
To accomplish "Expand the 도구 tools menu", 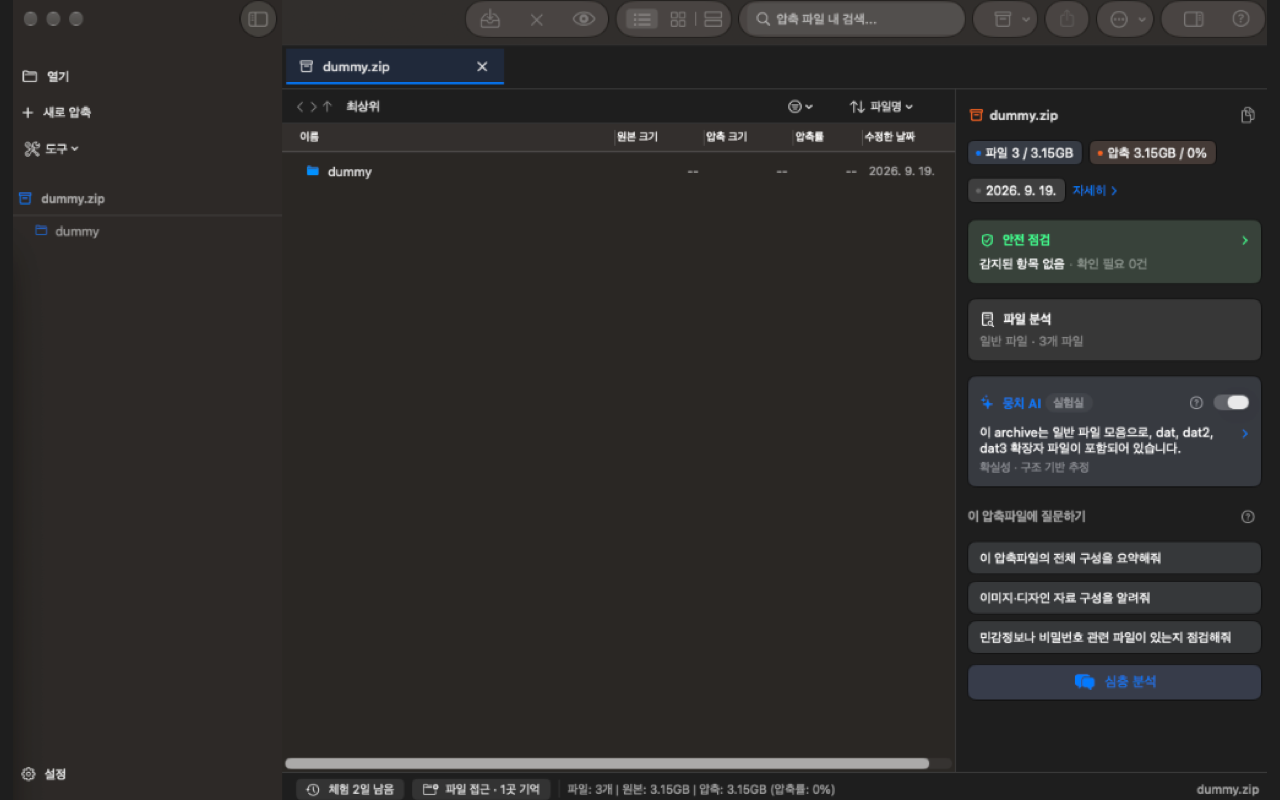I will point(51,148).
